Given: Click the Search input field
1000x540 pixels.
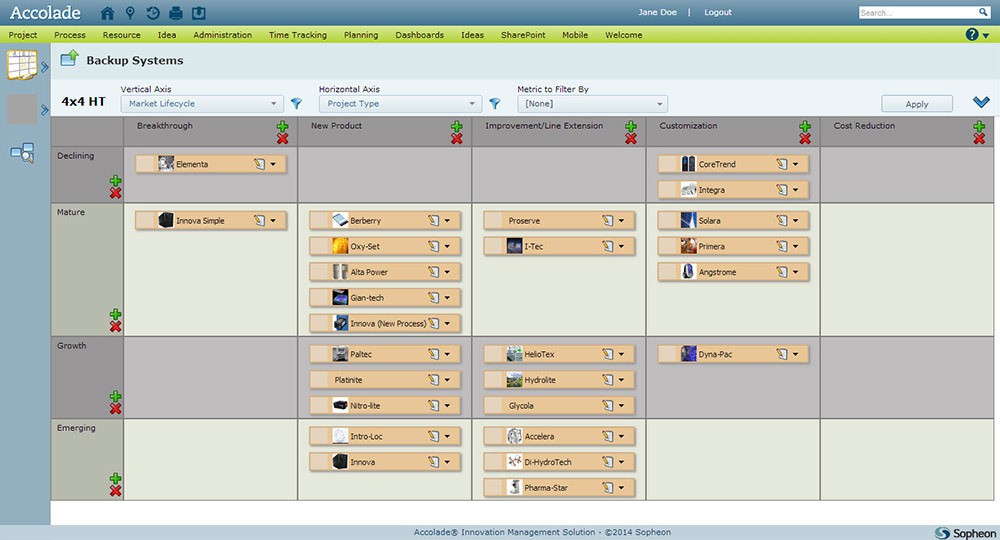Looking at the screenshot, I should coord(917,13).
